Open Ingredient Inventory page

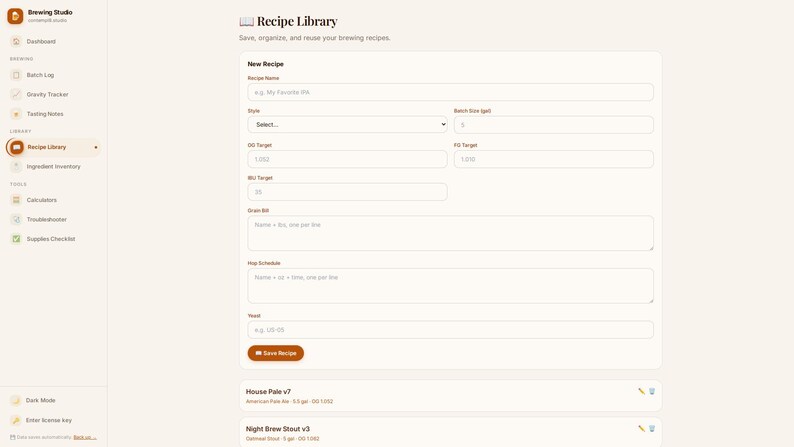[x=53, y=167]
